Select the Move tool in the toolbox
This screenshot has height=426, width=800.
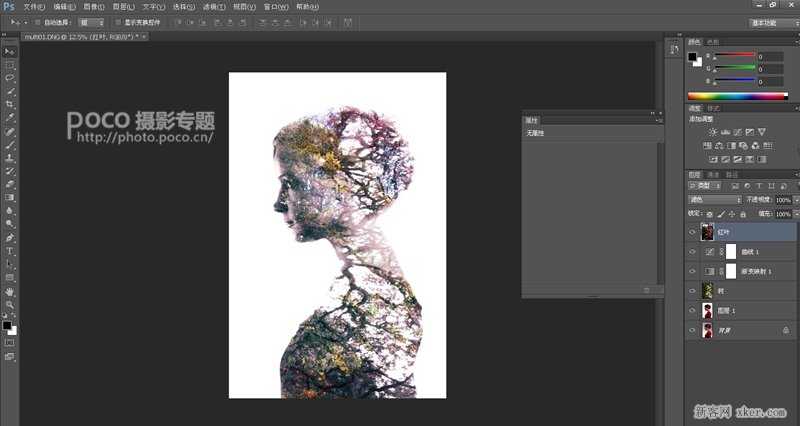9,51
